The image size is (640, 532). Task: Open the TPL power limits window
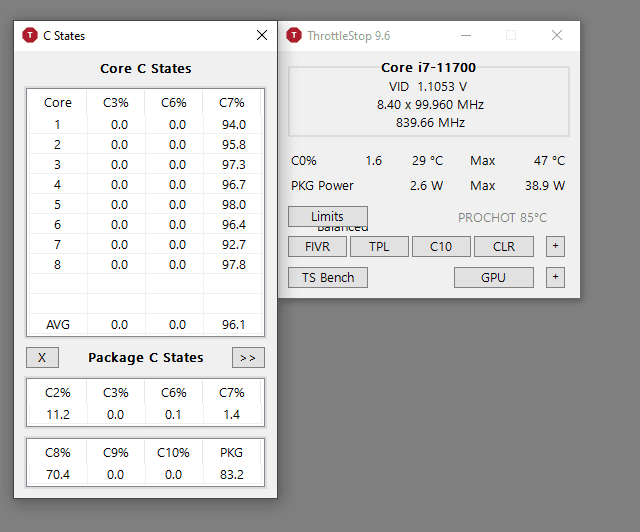[379, 247]
